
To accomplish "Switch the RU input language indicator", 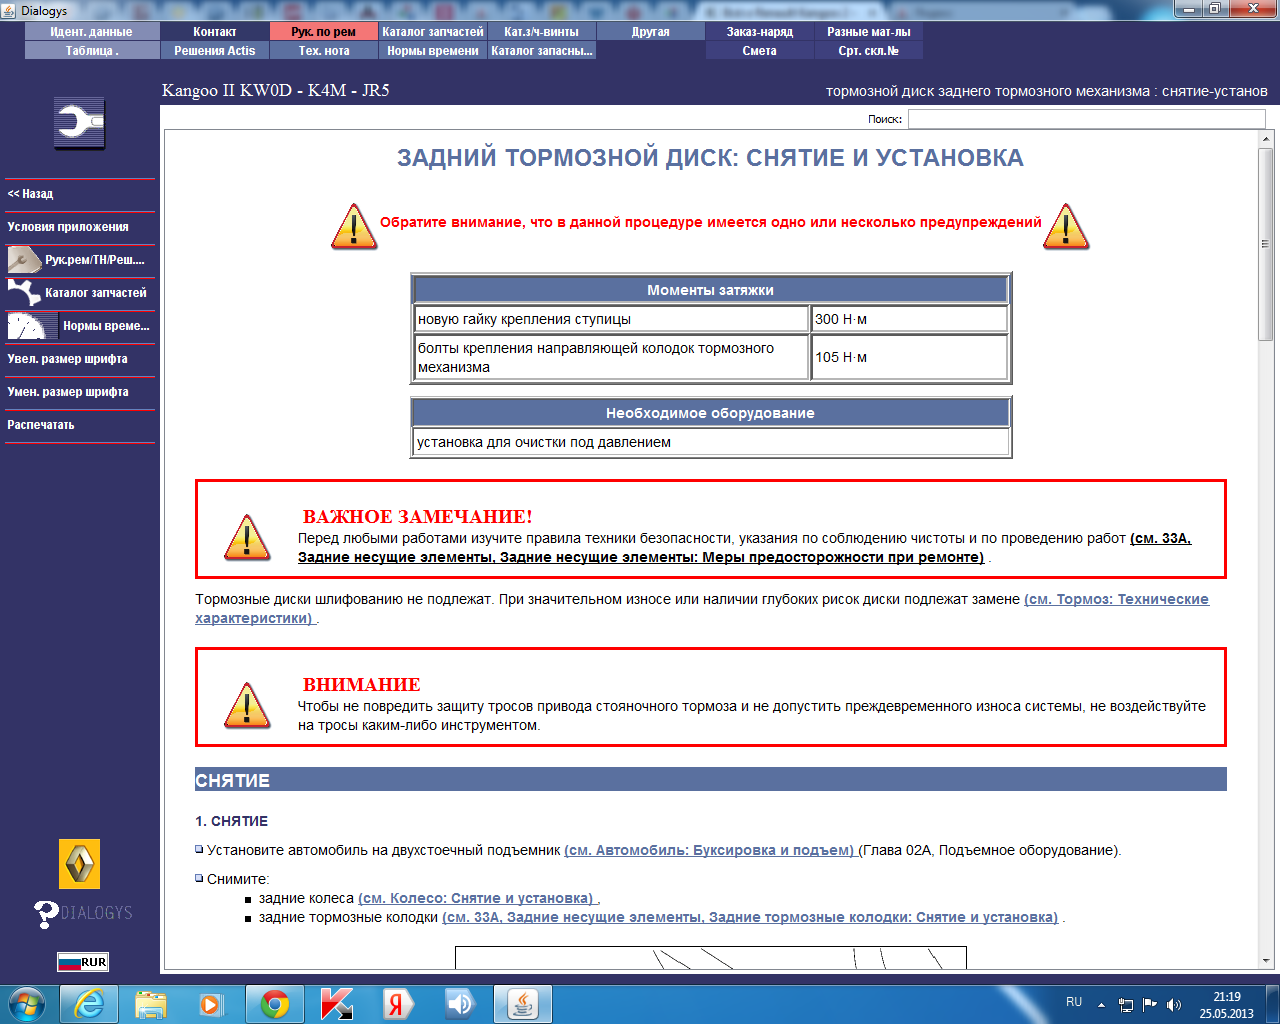I will click(1074, 1002).
